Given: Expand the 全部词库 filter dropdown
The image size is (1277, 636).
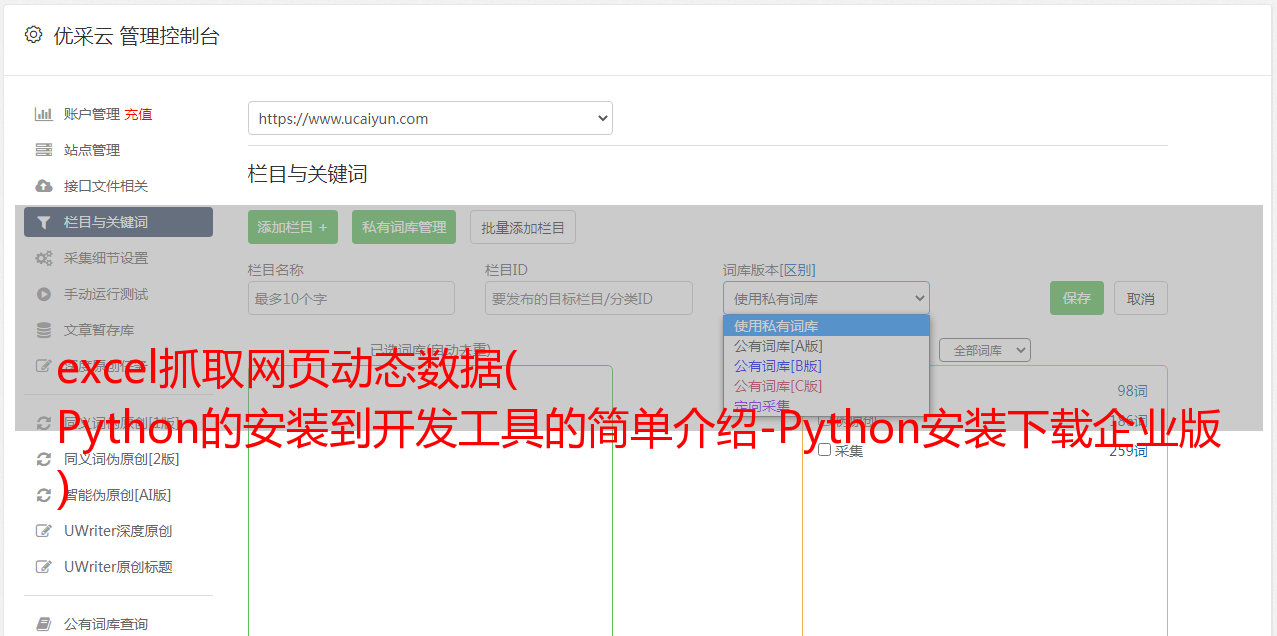Looking at the screenshot, I should point(984,350).
